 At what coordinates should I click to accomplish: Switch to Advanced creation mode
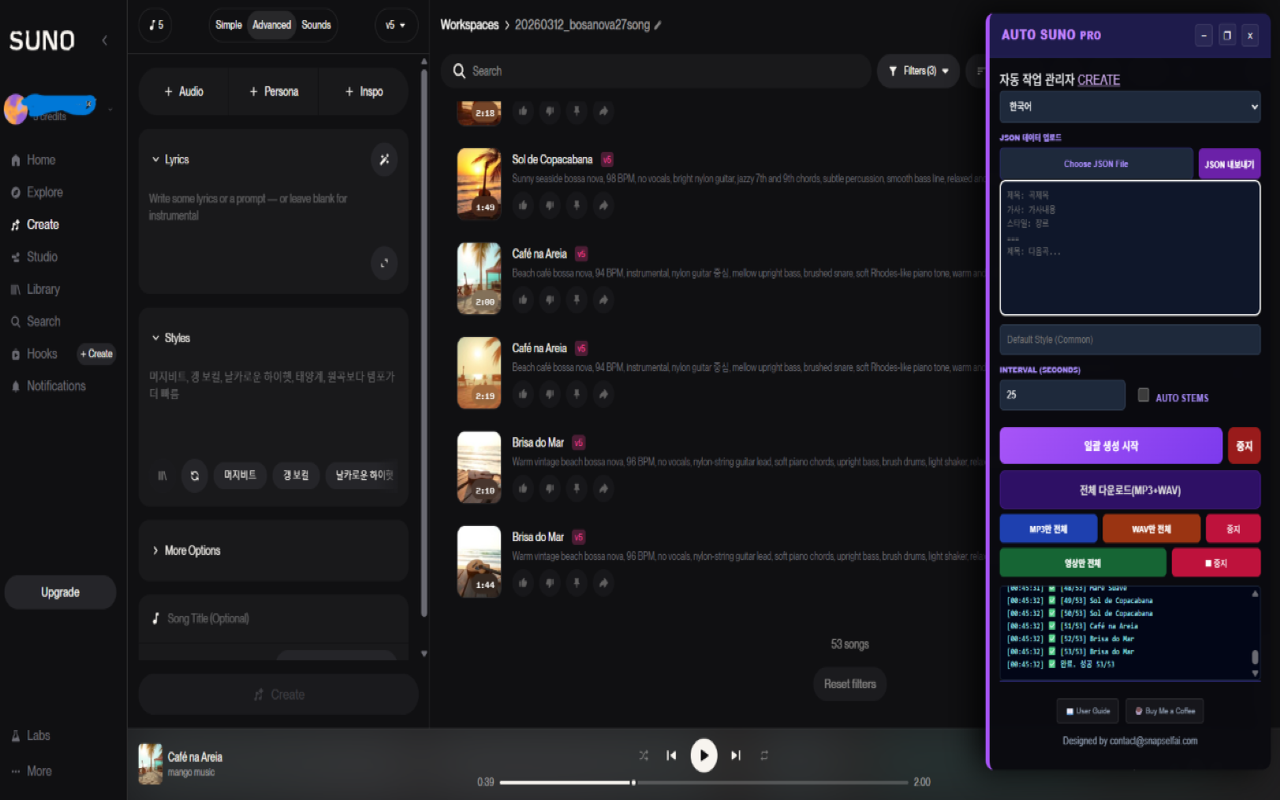click(x=271, y=25)
